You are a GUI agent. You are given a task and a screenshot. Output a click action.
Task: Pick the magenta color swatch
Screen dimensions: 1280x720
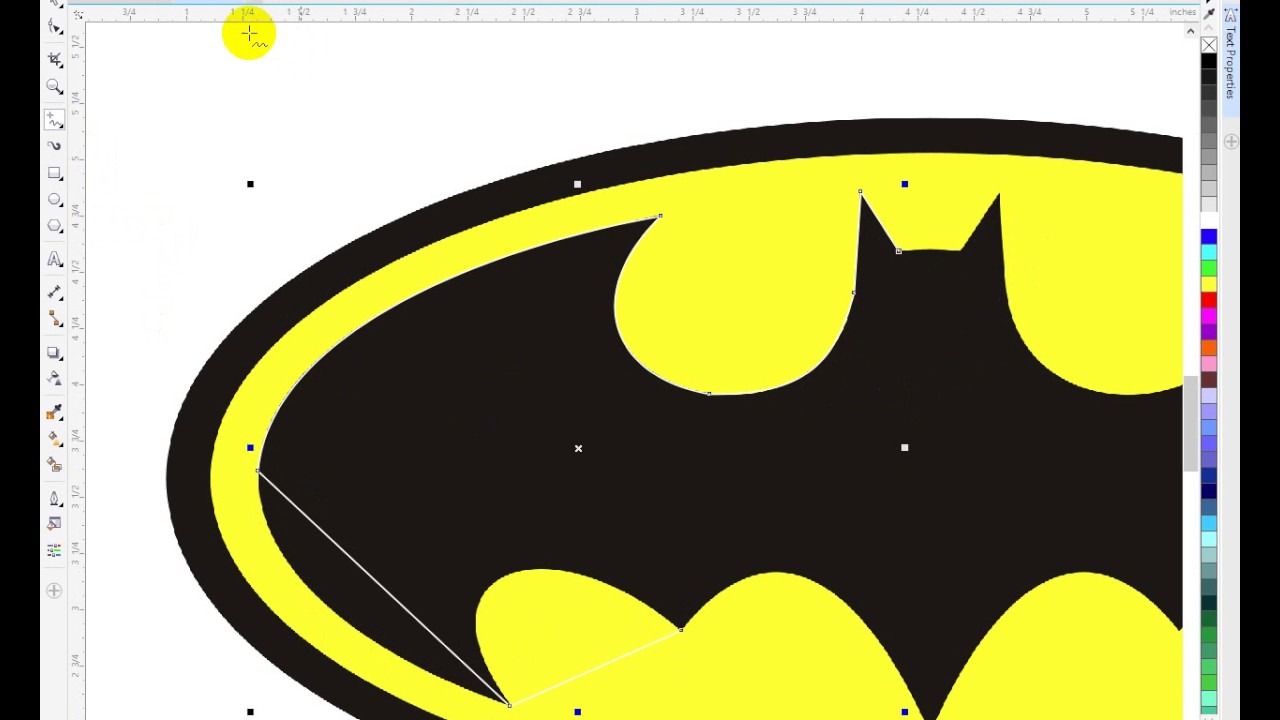click(1209, 317)
